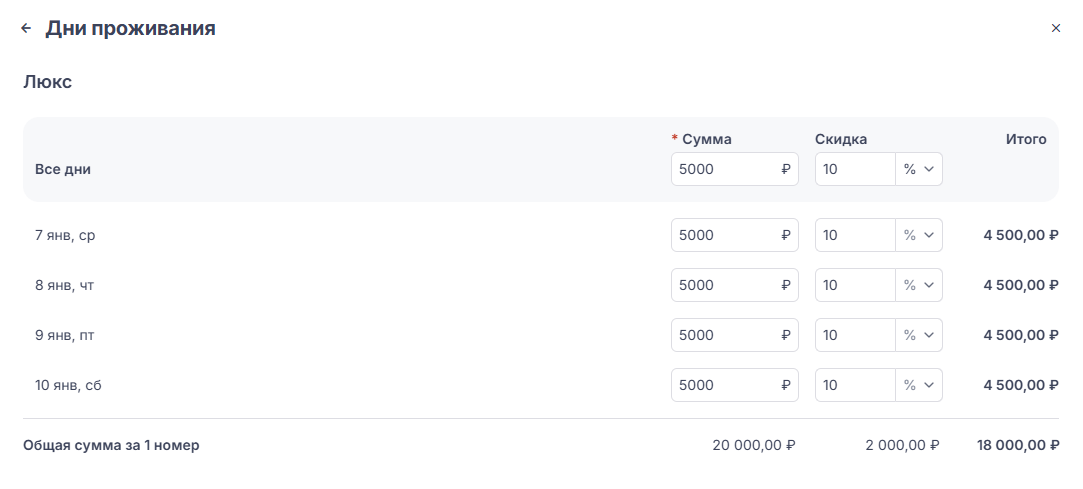Click the Дни проживания header title
The height and width of the screenshot is (489, 1083).
[x=130, y=29]
